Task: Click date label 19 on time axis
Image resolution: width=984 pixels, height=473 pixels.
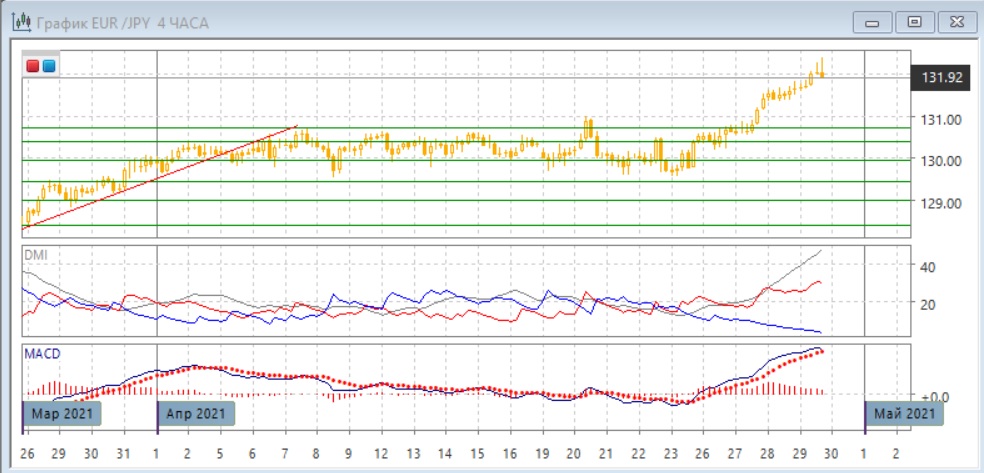Action: [542, 453]
